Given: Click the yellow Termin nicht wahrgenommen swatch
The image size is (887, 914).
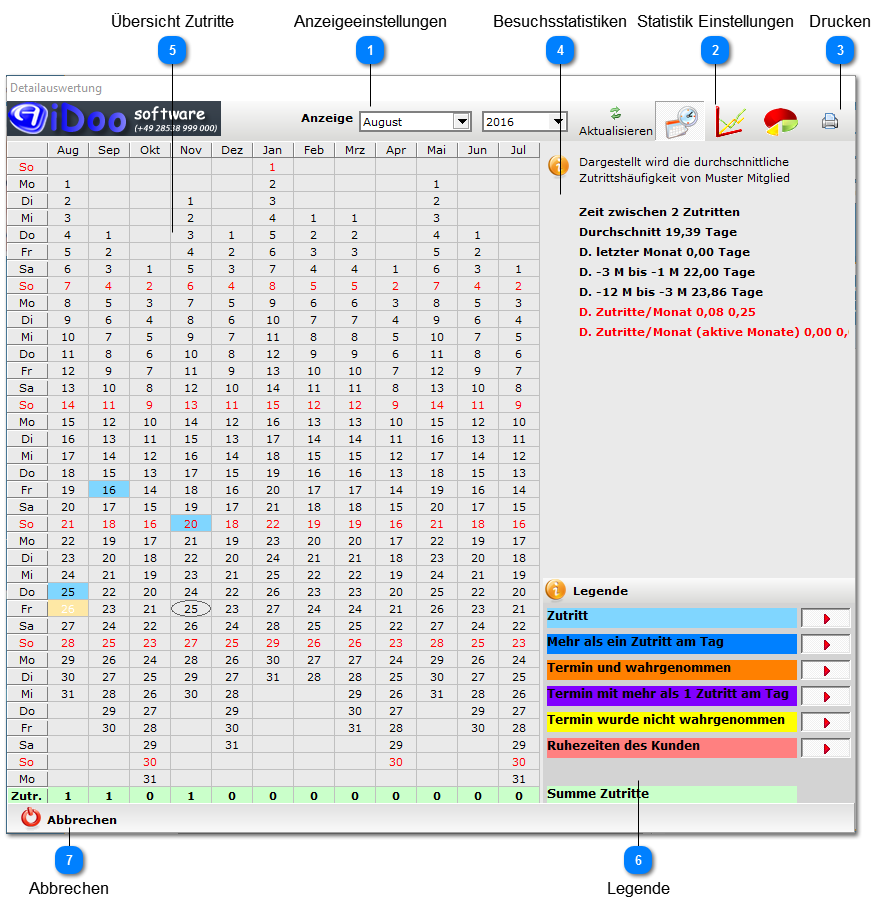Looking at the screenshot, I should (x=671, y=722).
